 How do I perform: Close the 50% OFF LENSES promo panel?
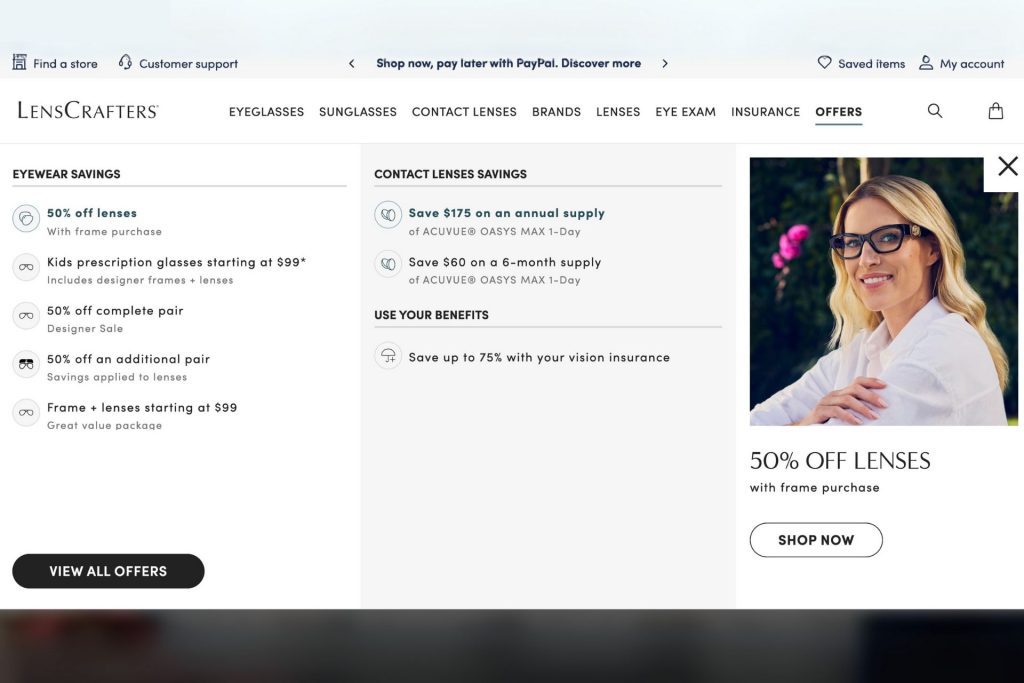coord(1008,166)
